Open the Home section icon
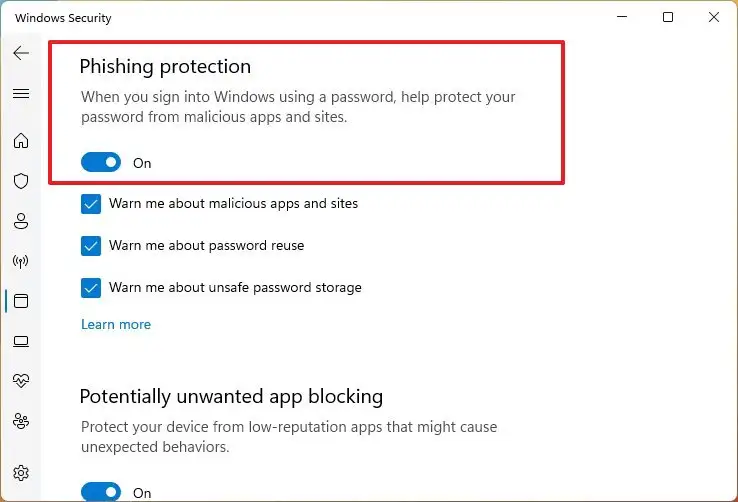Image resolution: width=738 pixels, height=502 pixels. point(20,141)
